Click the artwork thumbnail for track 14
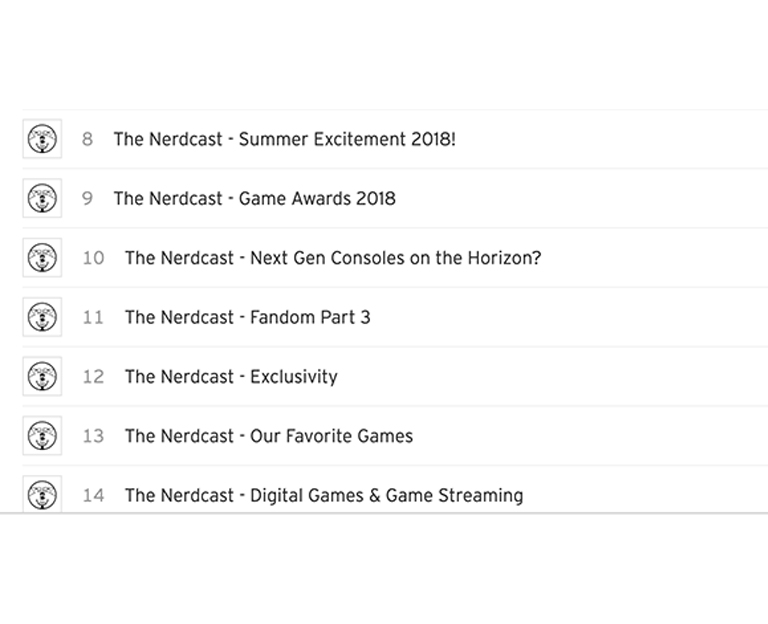 tap(42, 494)
